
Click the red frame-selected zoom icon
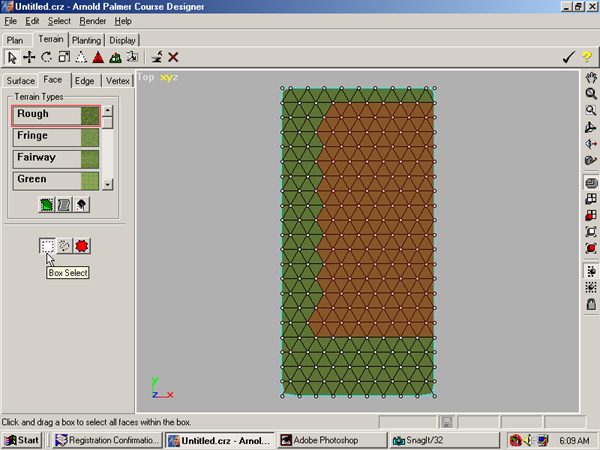(591, 248)
